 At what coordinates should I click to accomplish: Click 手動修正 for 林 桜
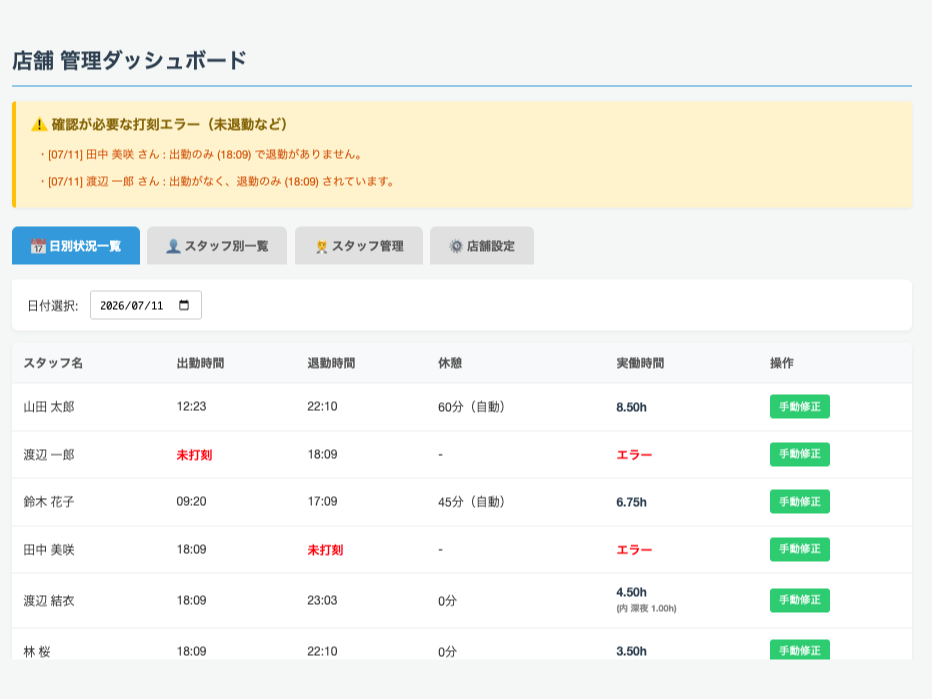(799, 650)
